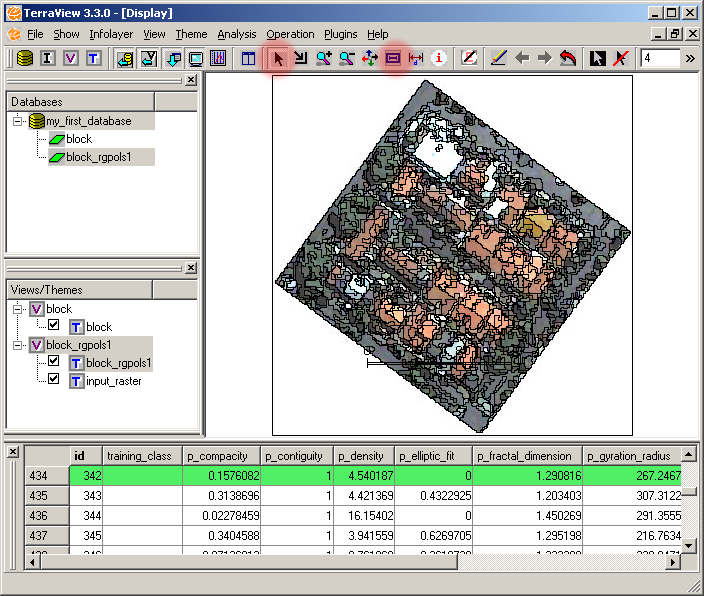Go to previous display with left arrow
This screenshot has height=596, width=704.
click(522, 58)
